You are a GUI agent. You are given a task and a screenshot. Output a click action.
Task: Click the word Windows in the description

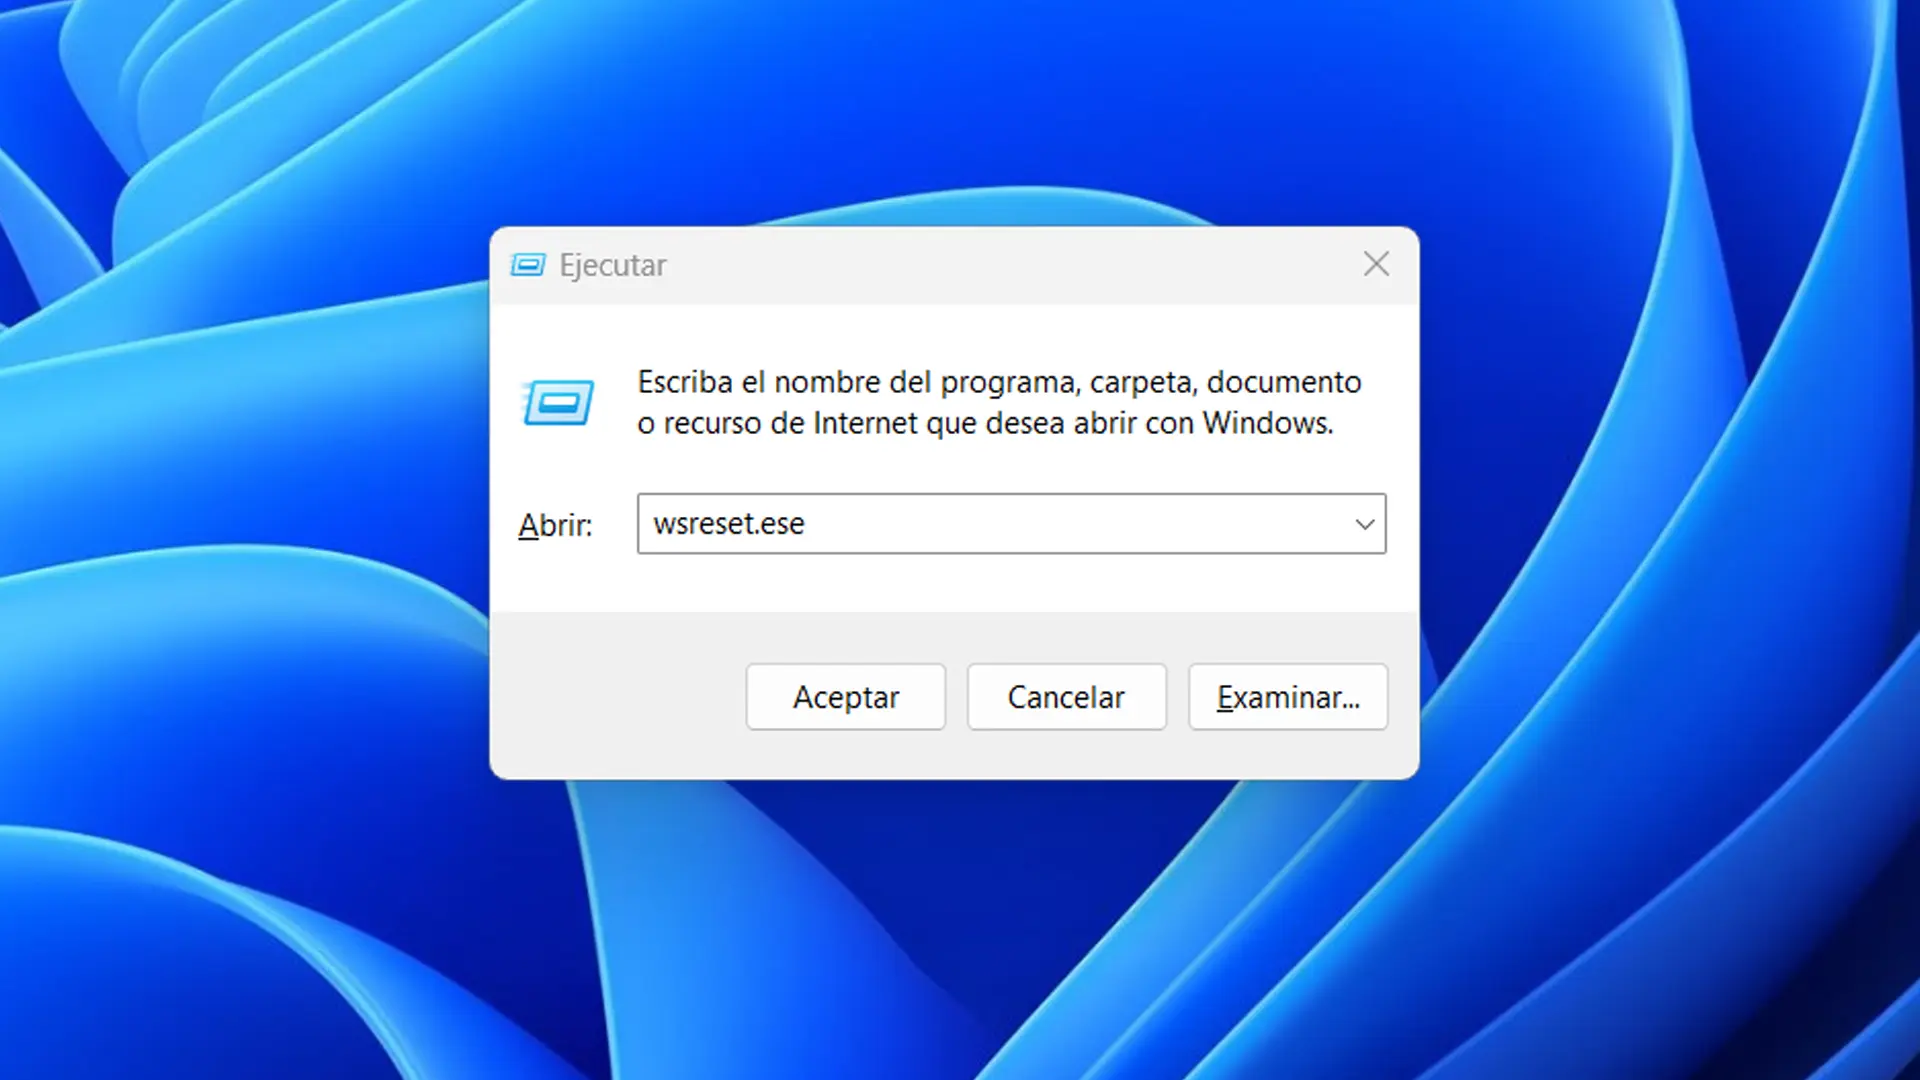tap(1266, 423)
